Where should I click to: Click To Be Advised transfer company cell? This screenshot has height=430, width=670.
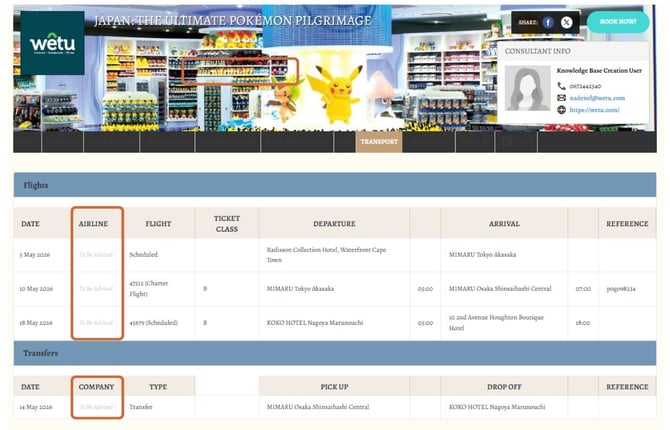point(96,407)
